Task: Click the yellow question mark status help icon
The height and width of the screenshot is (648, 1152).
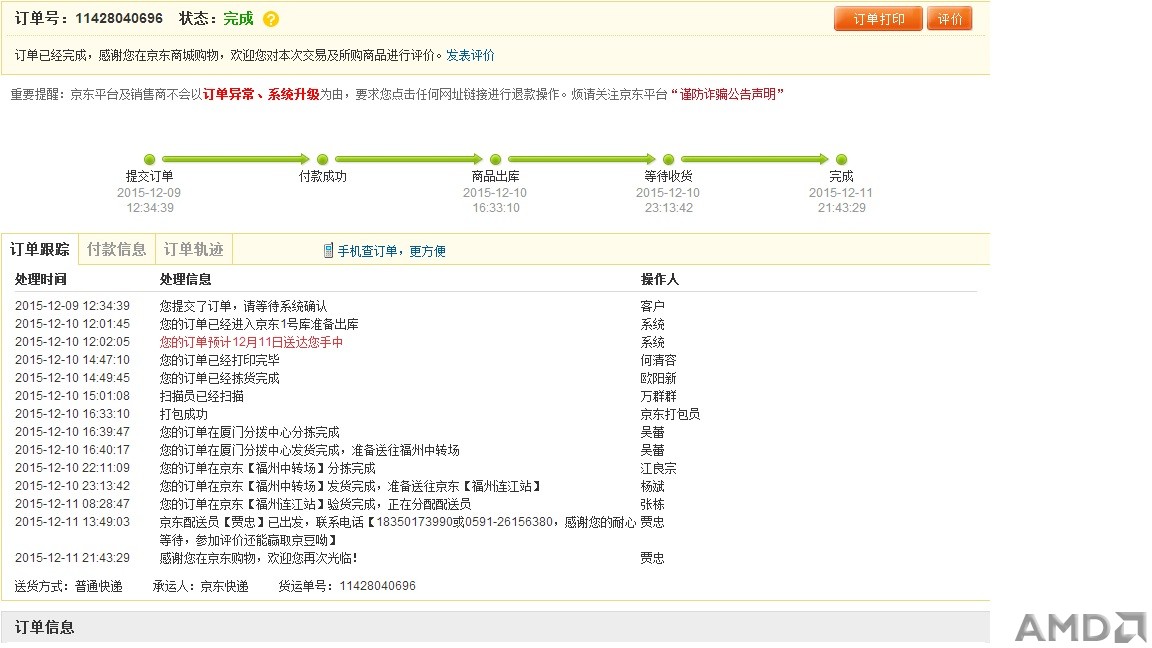Action: pyautogui.click(x=271, y=19)
